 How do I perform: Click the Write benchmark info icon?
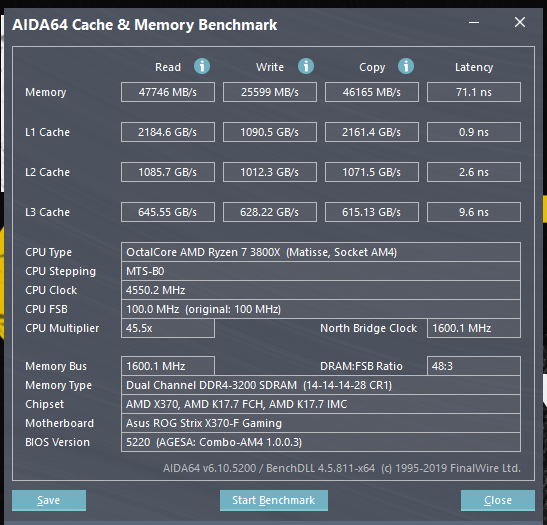pos(306,66)
